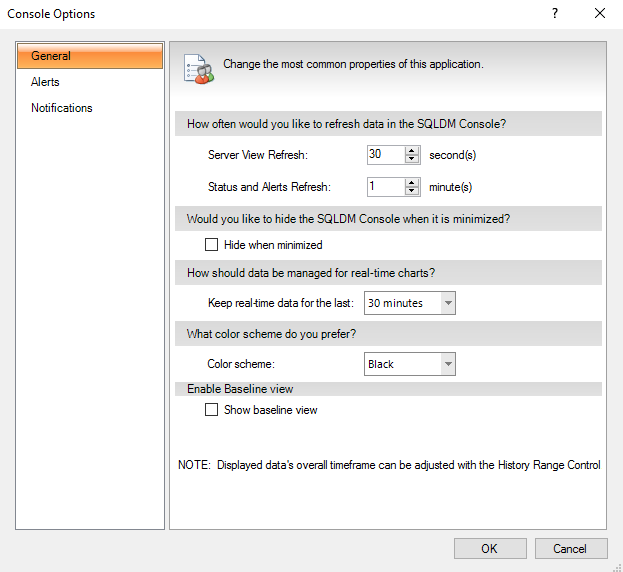Click the Status and Alerts Refresh field
The width and height of the screenshot is (623, 572).
click(x=385, y=187)
